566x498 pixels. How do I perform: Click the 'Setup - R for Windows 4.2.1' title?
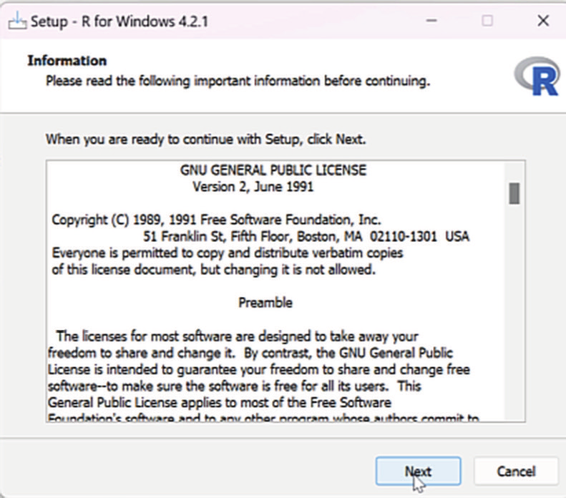click(119, 21)
